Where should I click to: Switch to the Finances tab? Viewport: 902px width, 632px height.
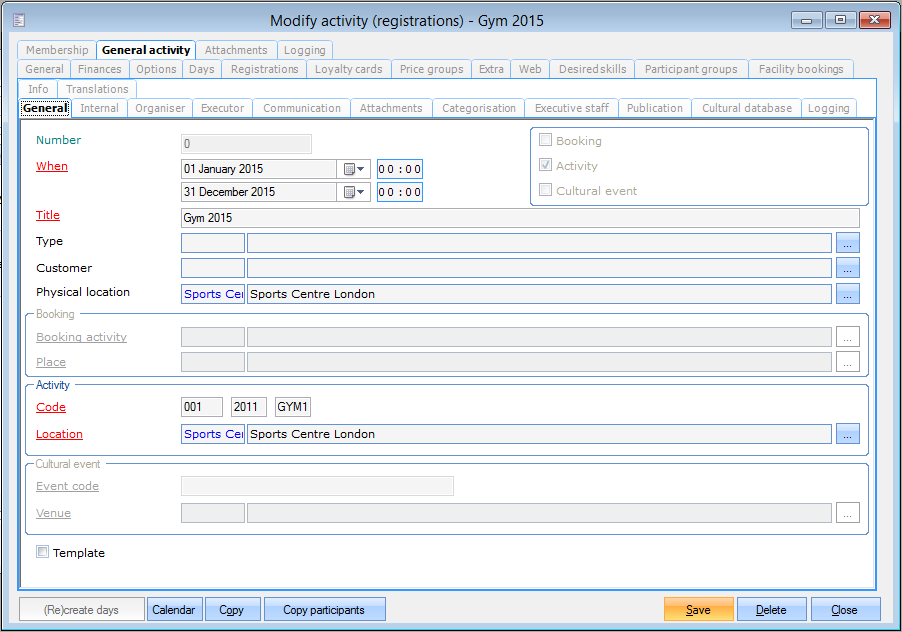click(100, 69)
